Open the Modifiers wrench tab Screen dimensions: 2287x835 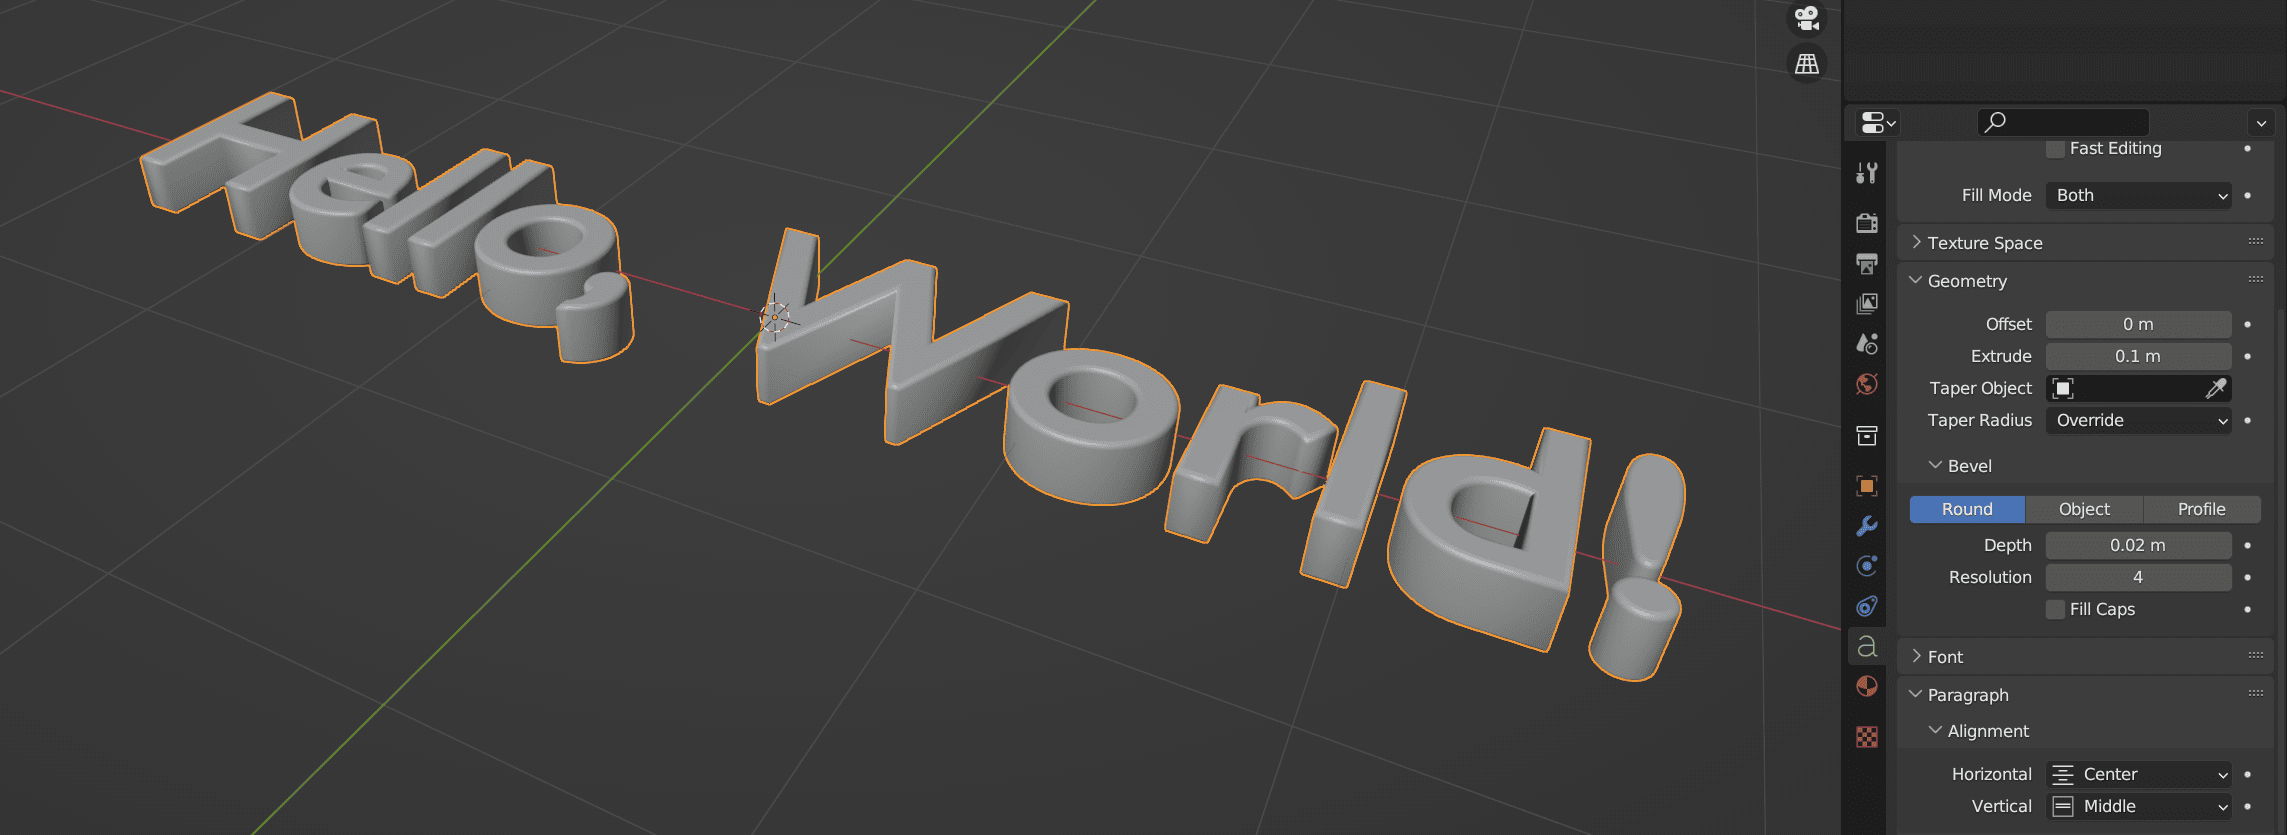click(x=1866, y=526)
